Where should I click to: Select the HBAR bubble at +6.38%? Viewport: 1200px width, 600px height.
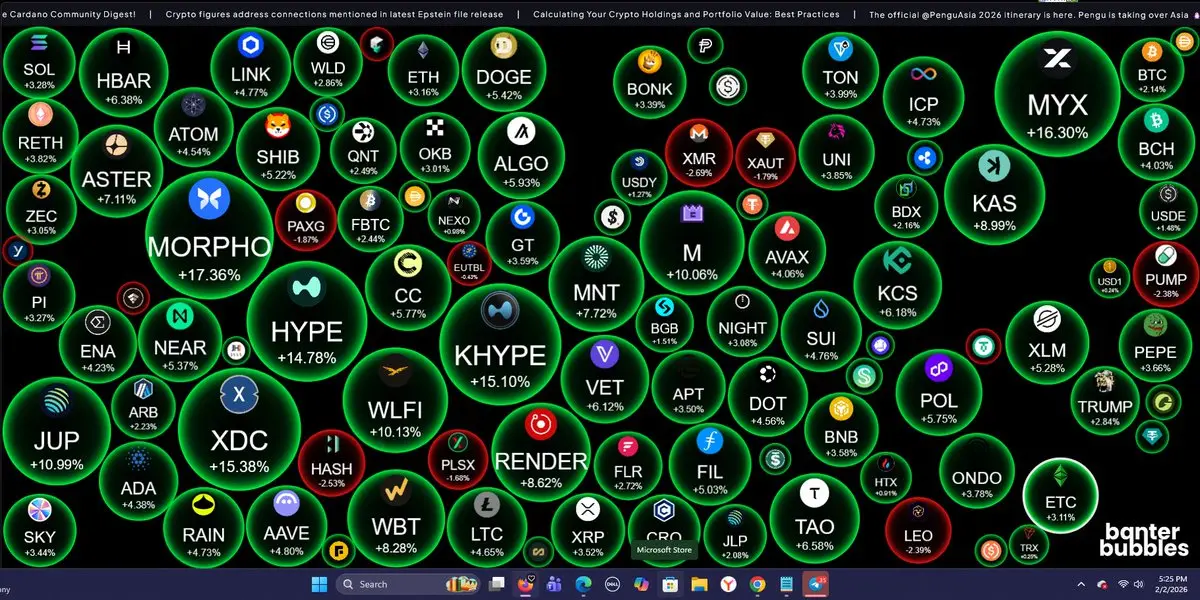(124, 71)
